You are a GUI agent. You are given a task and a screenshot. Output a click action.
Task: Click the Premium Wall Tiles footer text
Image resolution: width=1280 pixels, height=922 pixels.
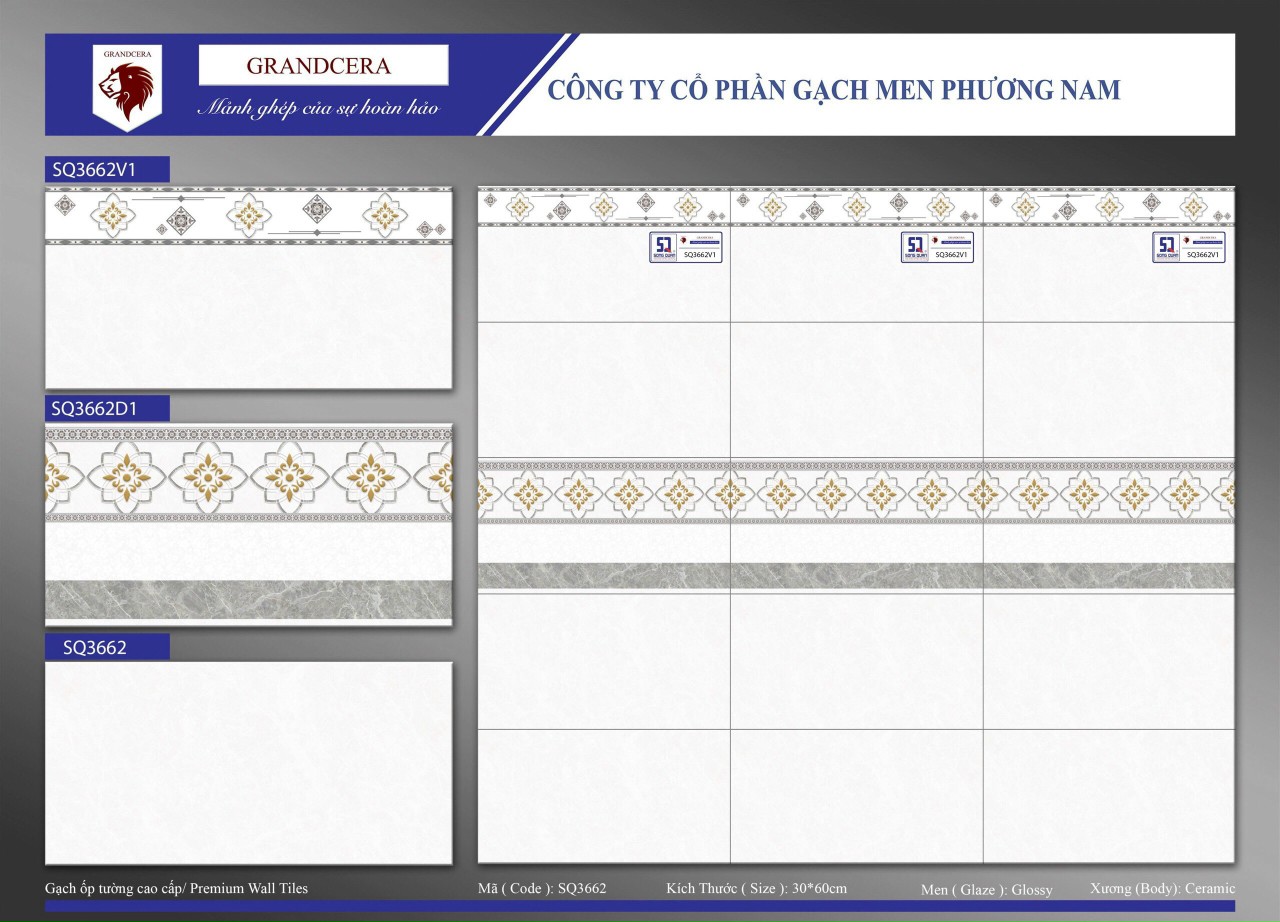[176, 888]
